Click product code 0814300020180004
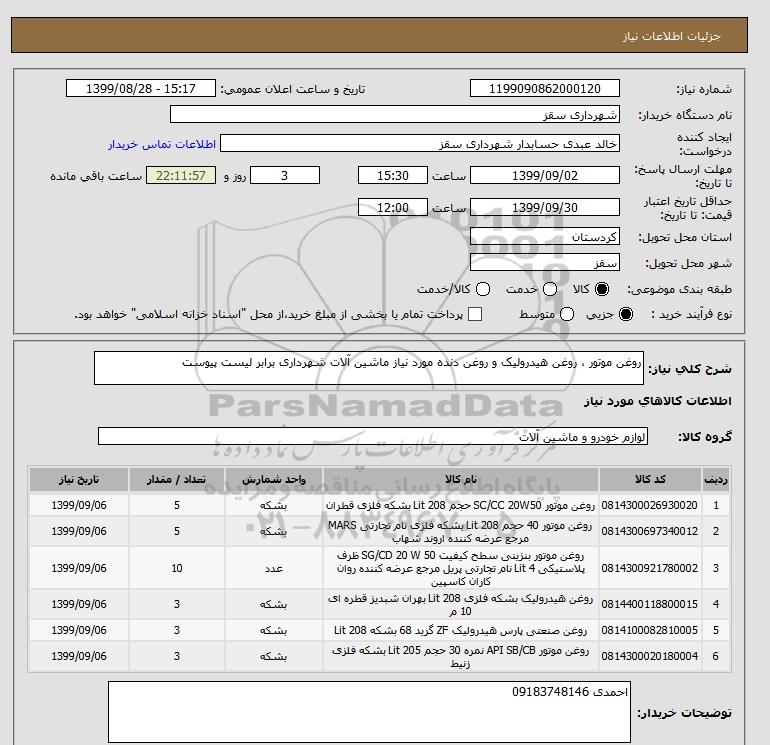The height and width of the screenshot is (745, 770). (649, 656)
